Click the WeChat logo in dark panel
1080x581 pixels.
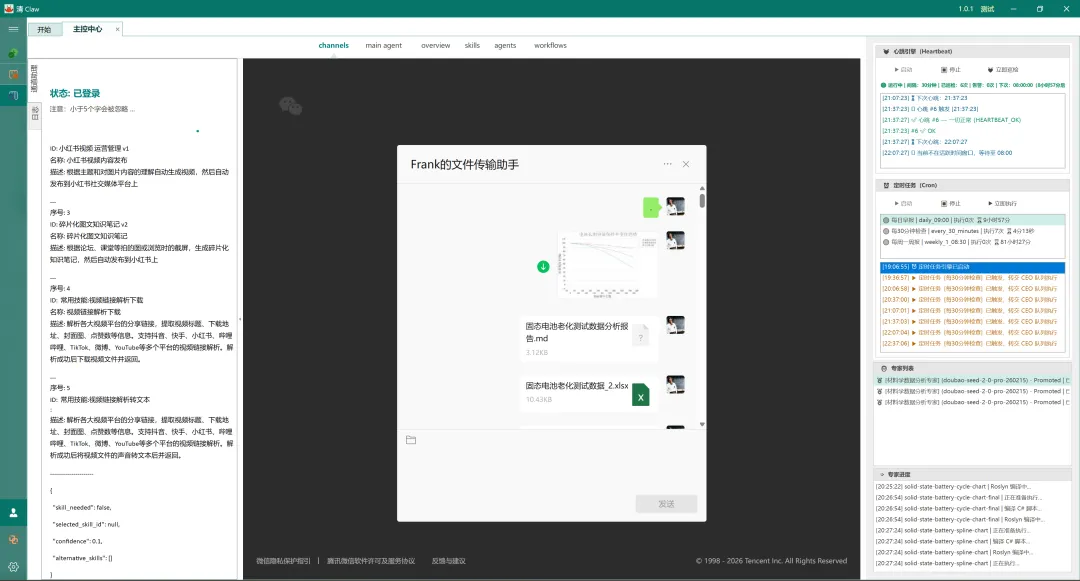[x=291, y=106]
